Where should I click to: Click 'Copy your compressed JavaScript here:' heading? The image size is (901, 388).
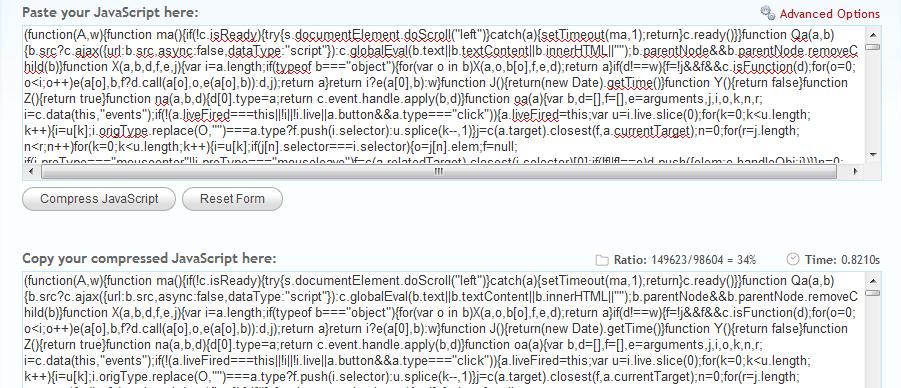click(x=149, y=258)
